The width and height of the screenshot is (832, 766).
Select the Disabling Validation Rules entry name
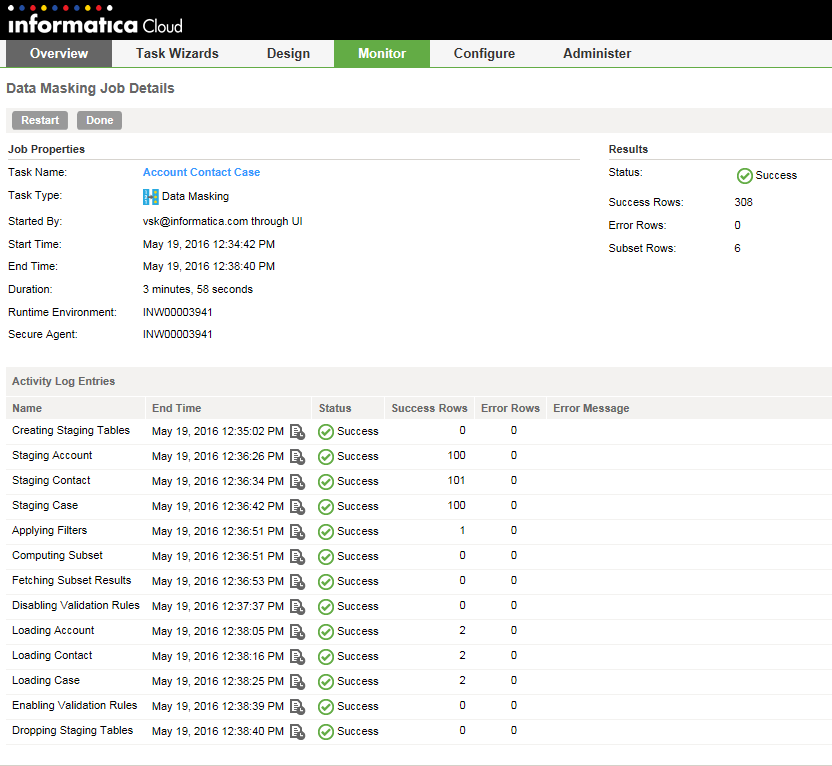(76, 605)
